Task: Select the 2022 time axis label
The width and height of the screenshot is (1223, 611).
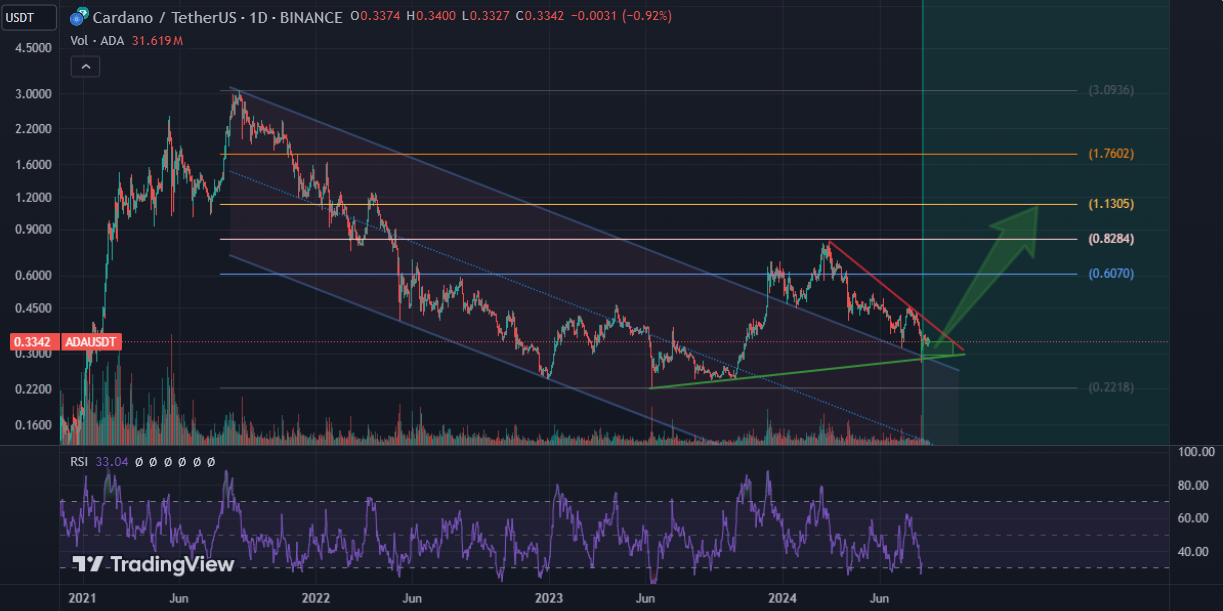Action: point(316,598)
